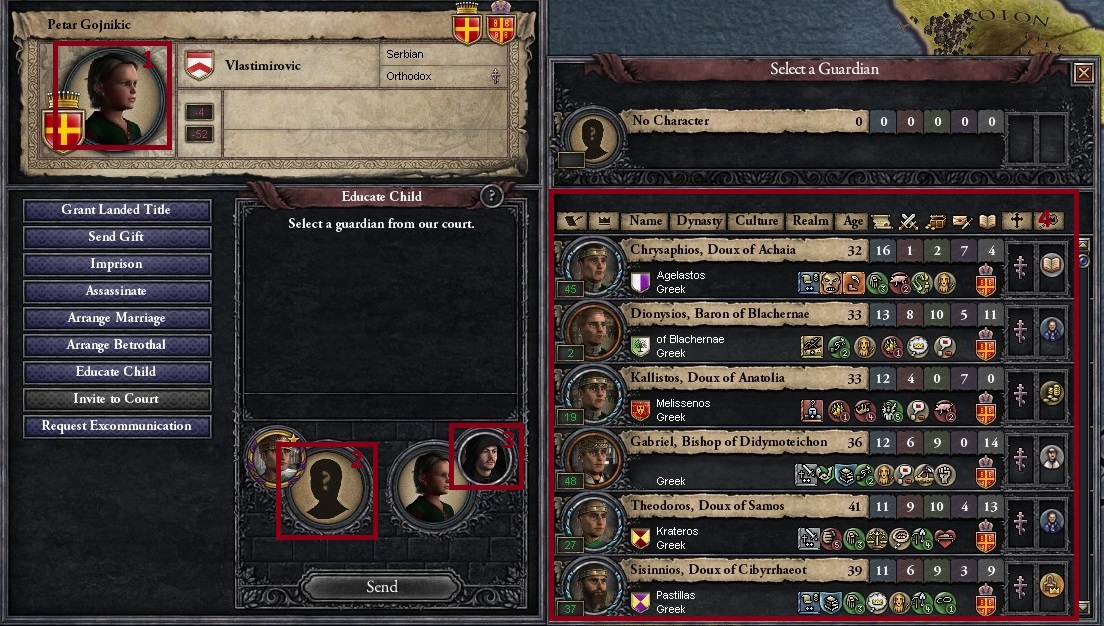Sort guardians by diplomacy scroll icon
The width and height of the screenshot is (1104, 626).
pos(881,221)
